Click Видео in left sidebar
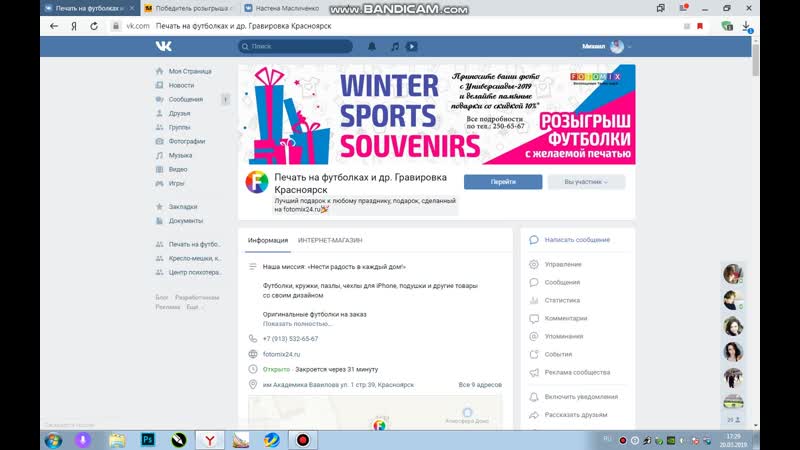 click(x=178, y=169)
